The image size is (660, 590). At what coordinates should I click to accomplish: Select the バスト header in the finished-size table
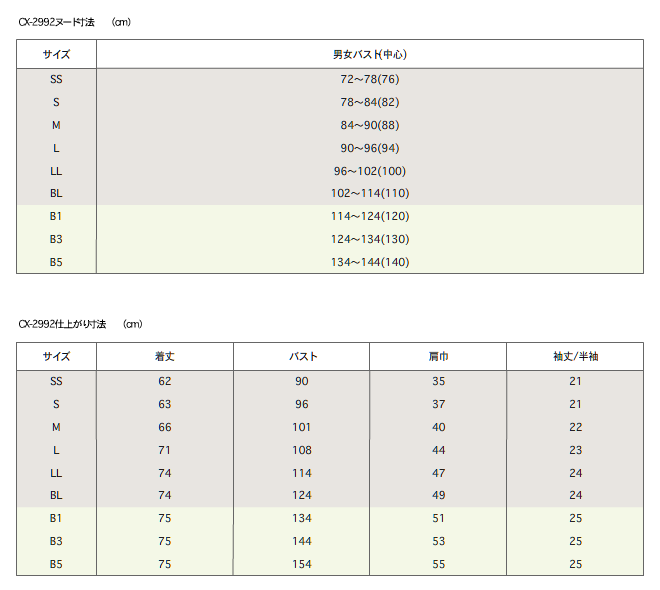click(302, 357)
